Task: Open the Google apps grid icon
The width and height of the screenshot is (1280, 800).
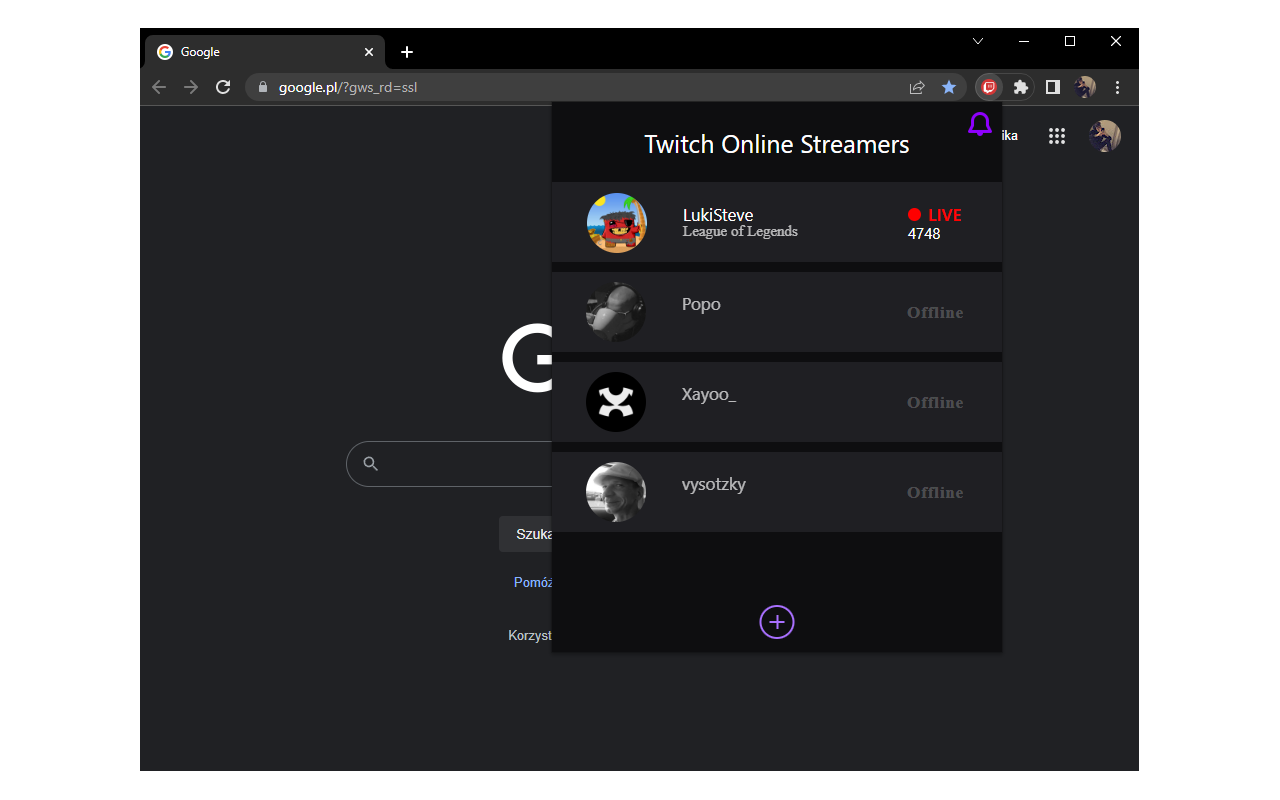Action: [1057, 136]
